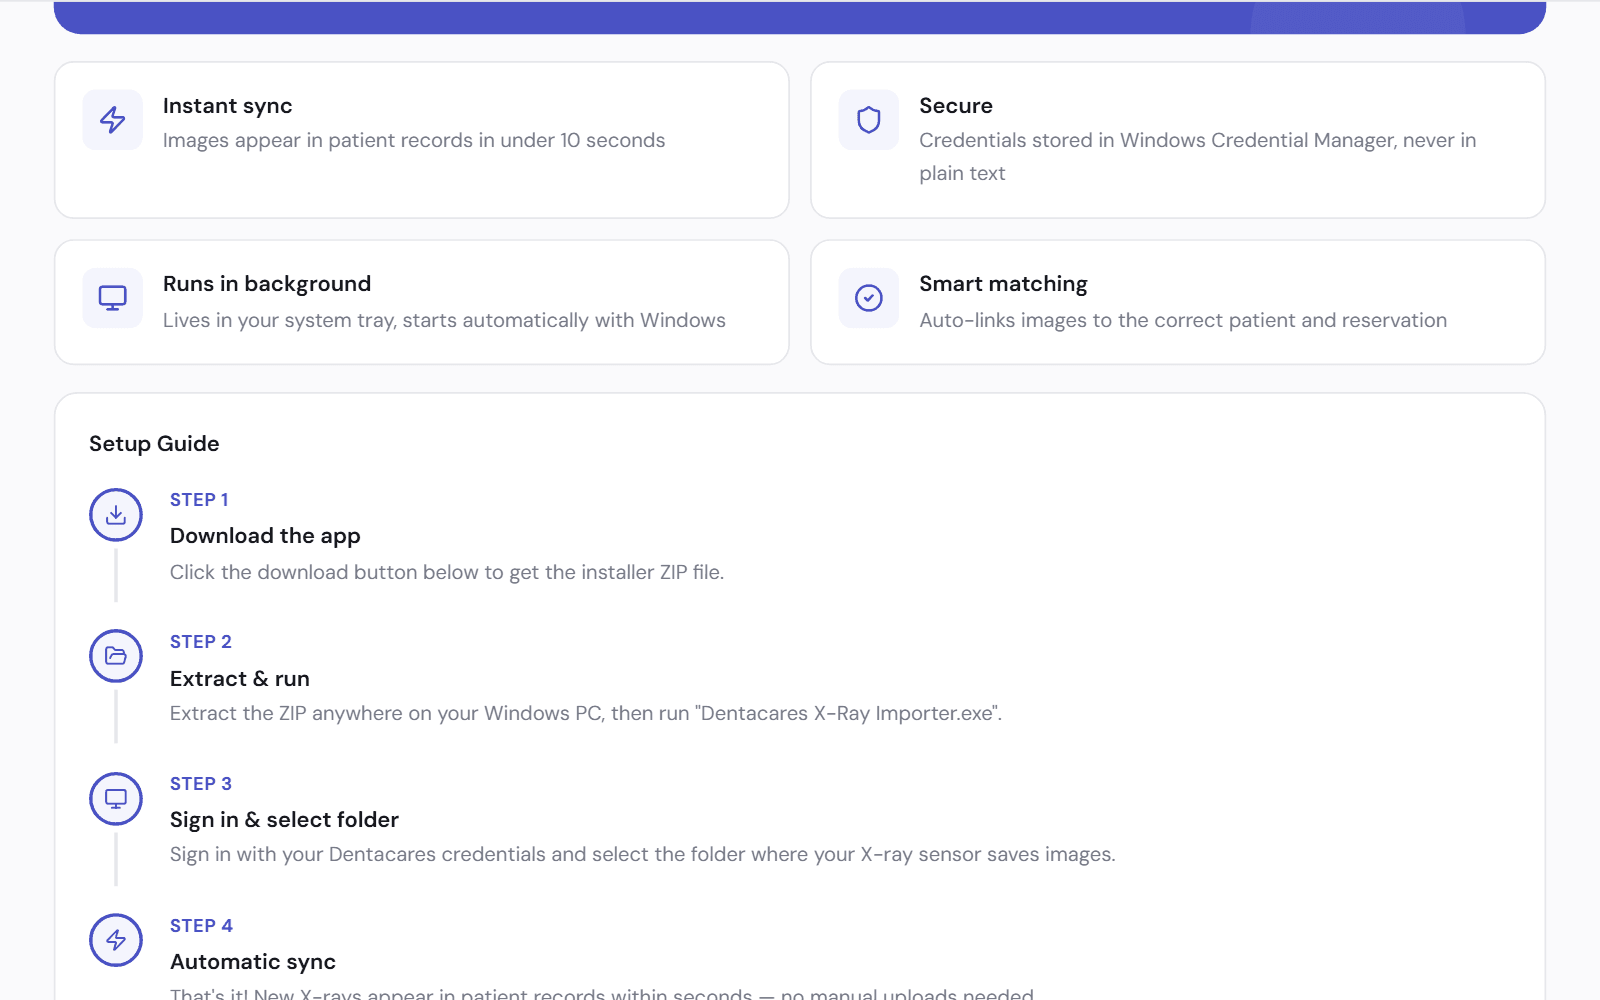Image resolution: width=1600 pixels, height=1000 pixels.
Task: Click the Instant sync lightning bolt icon
Action: tap(113, 120)
